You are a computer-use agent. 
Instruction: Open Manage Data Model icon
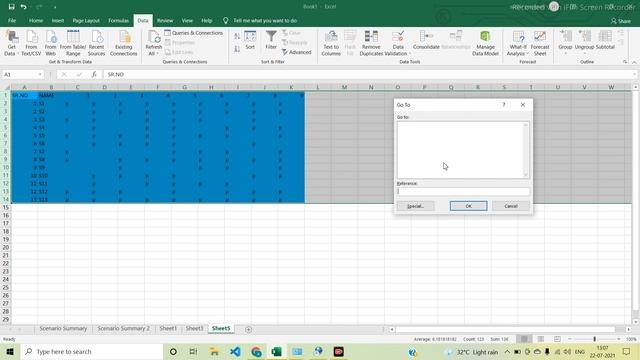485,43
